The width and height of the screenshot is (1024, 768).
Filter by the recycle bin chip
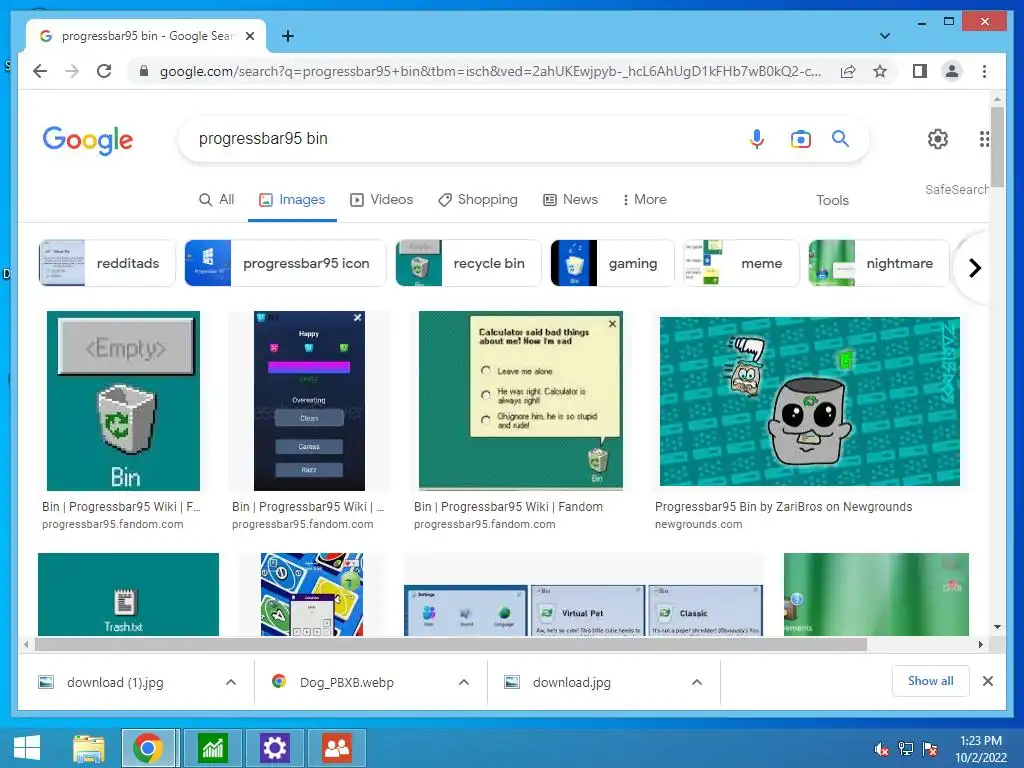(x=468, y=263)
